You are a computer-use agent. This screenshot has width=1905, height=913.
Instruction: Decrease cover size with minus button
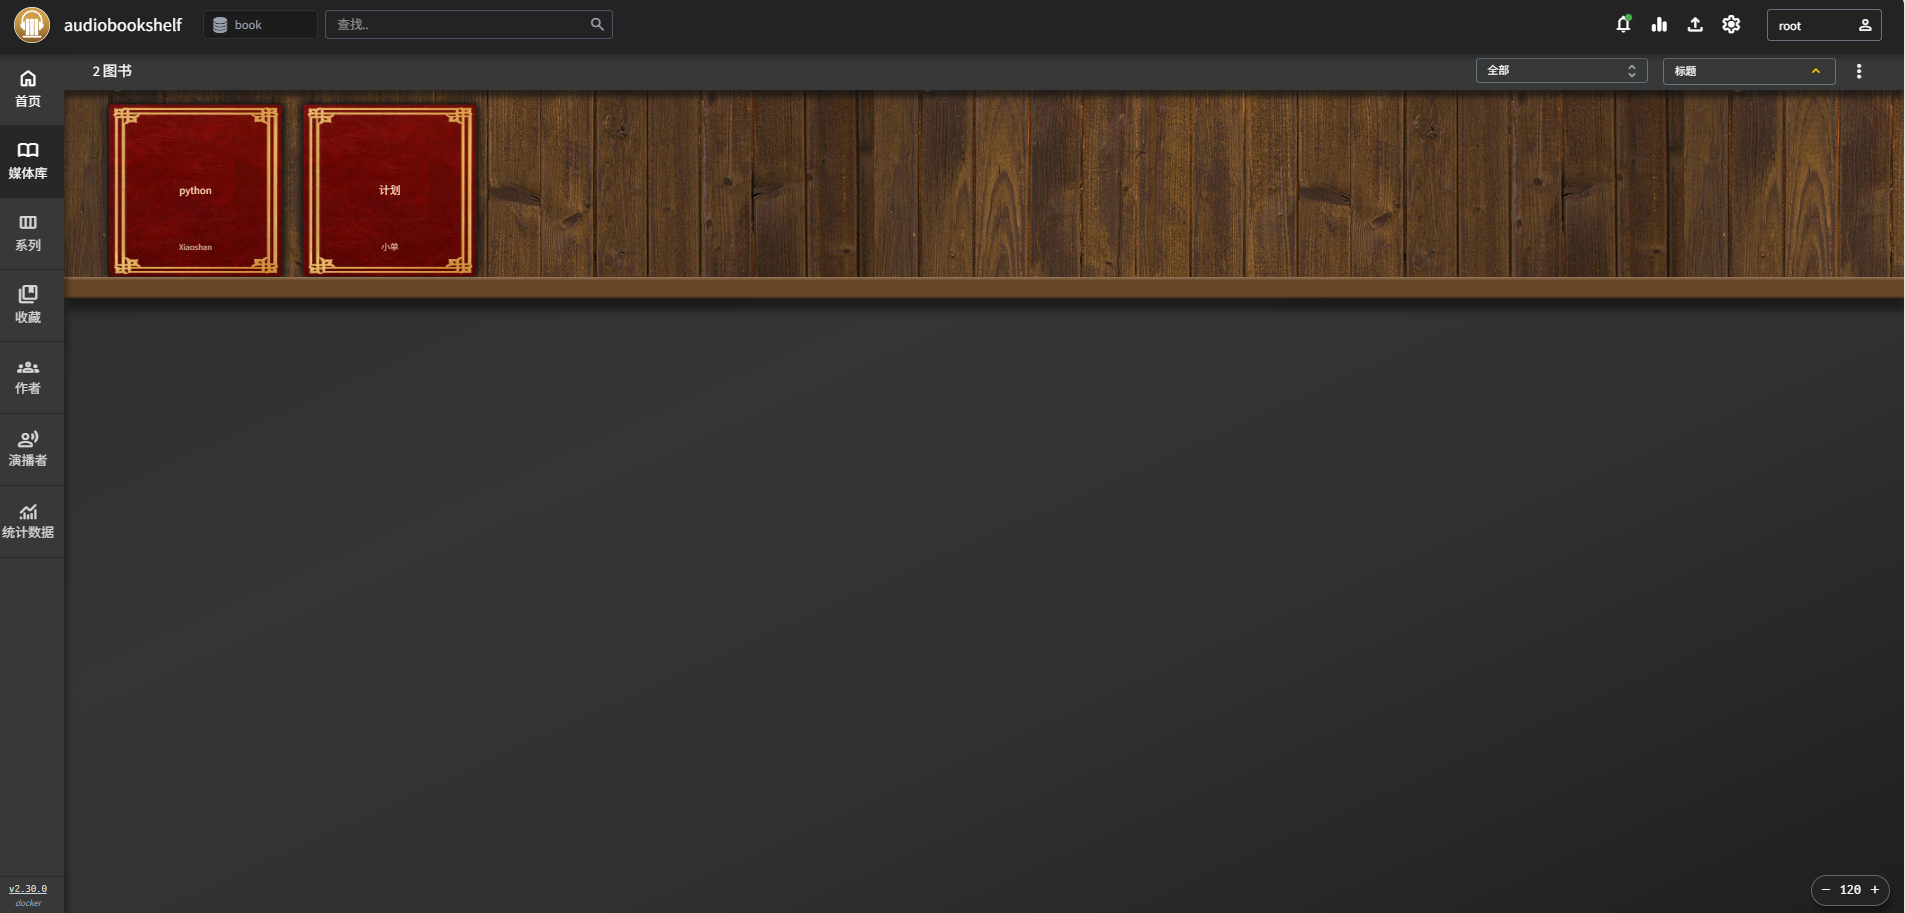[1826, 890]
